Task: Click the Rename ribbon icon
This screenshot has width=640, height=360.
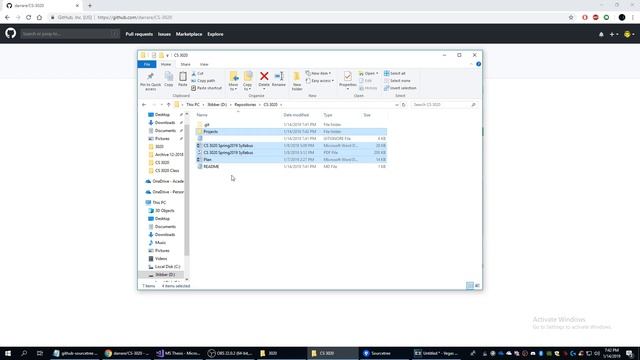Action: click(279, 79)
